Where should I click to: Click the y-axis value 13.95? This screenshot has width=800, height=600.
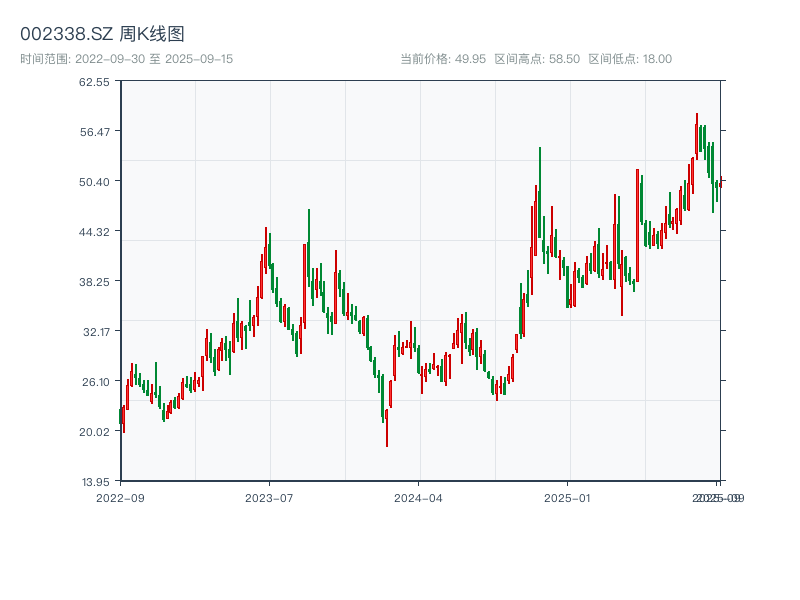tap(95, 482)
